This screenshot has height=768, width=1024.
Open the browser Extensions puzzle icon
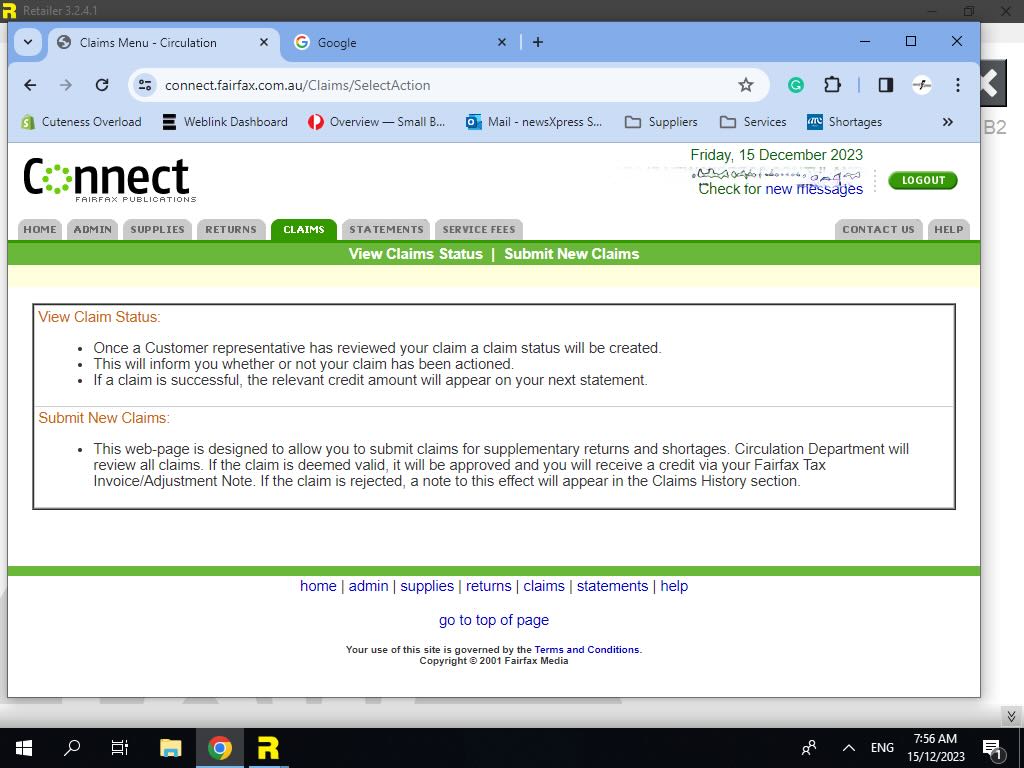(x=832, y=85)
